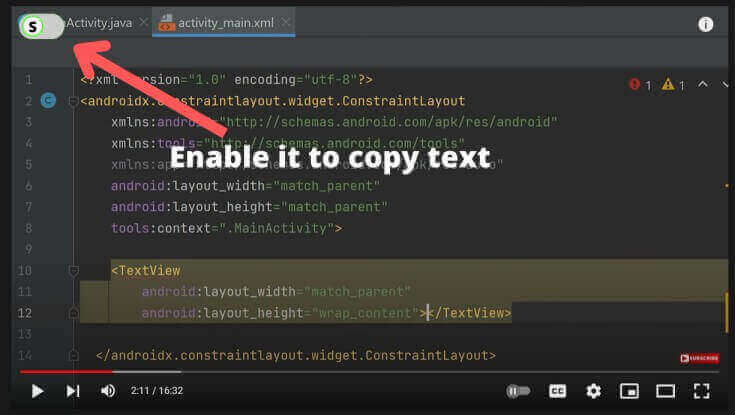Click android:layout_width on line 6
Screen dimensions: 735x415
point(188,186)
